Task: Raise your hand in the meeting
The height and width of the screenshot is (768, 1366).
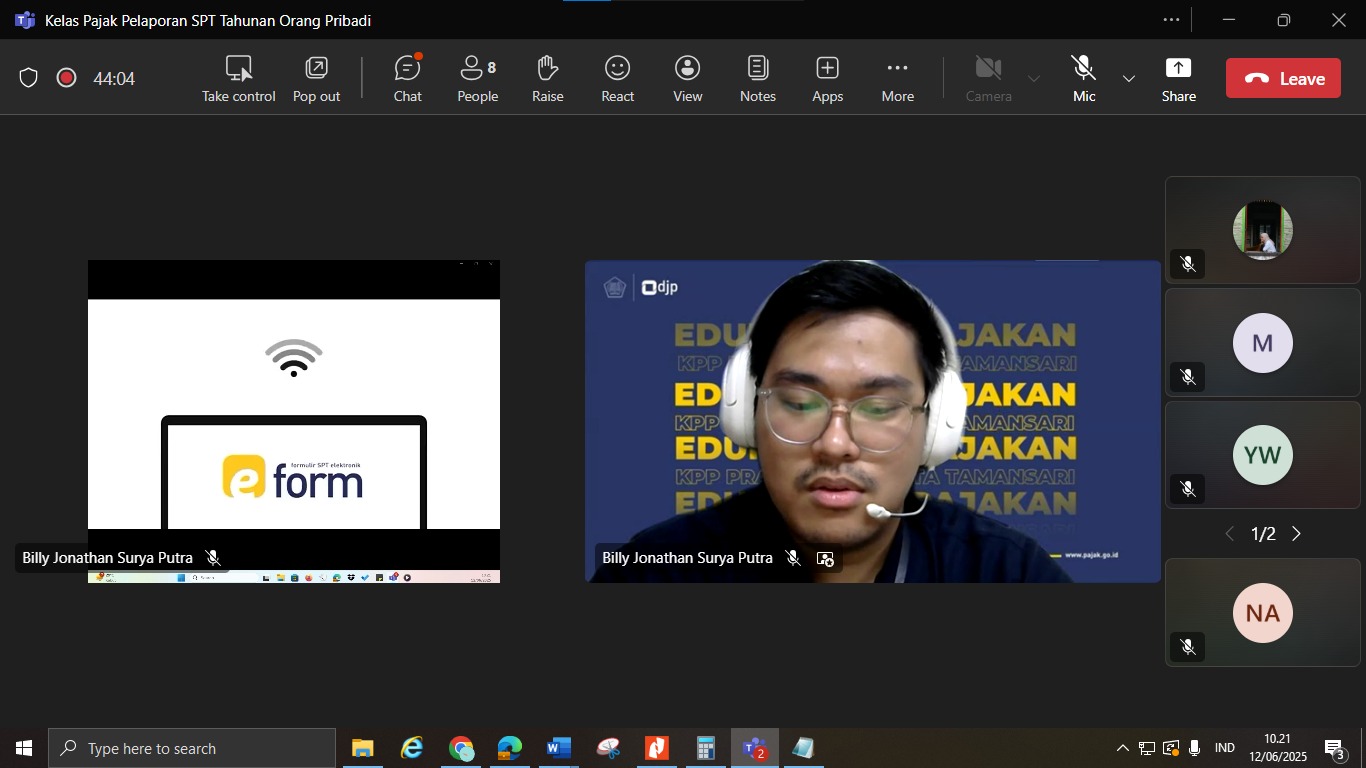Action: coord(547,78)
